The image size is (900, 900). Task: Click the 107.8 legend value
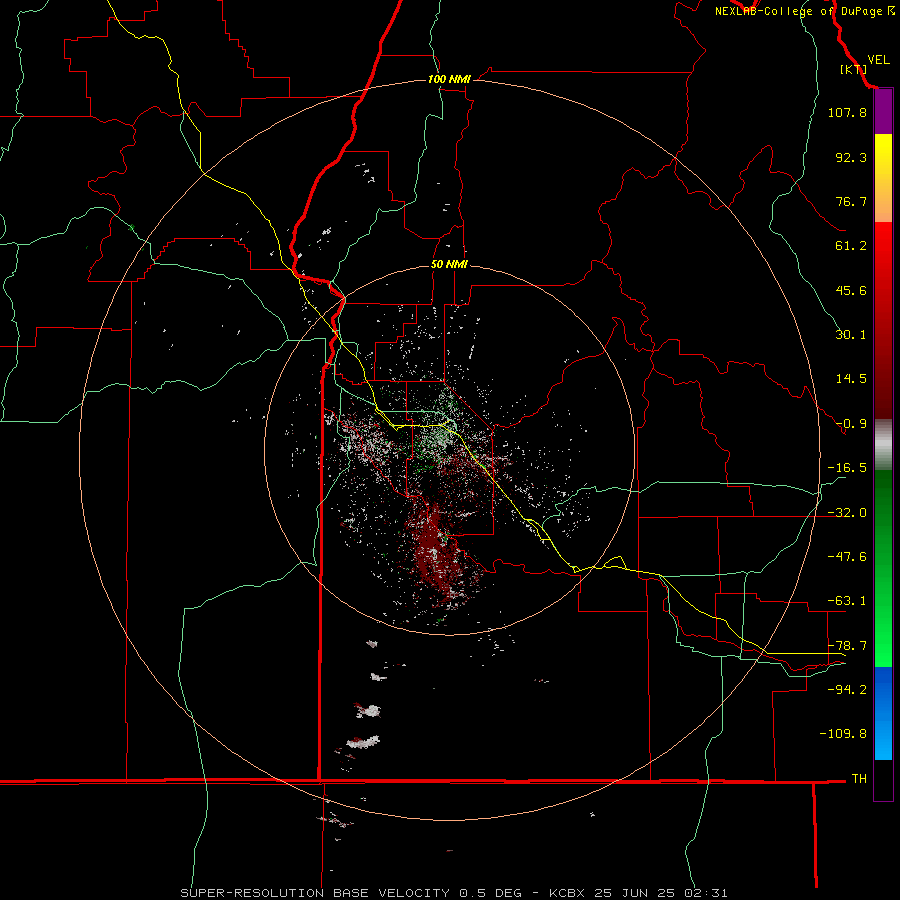click(x=847, y=112)
